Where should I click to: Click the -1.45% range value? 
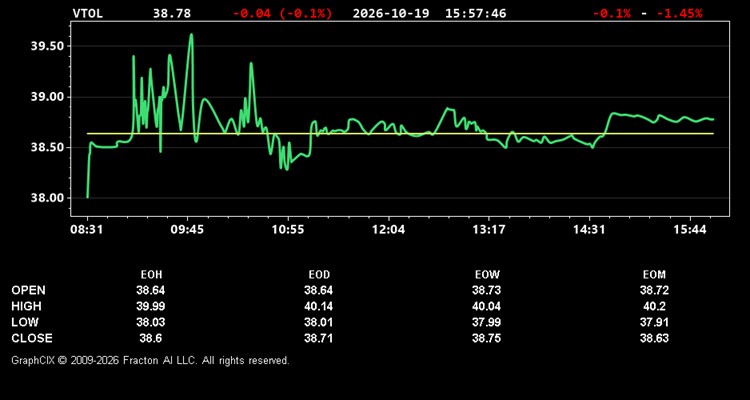[x=680, y=13]
